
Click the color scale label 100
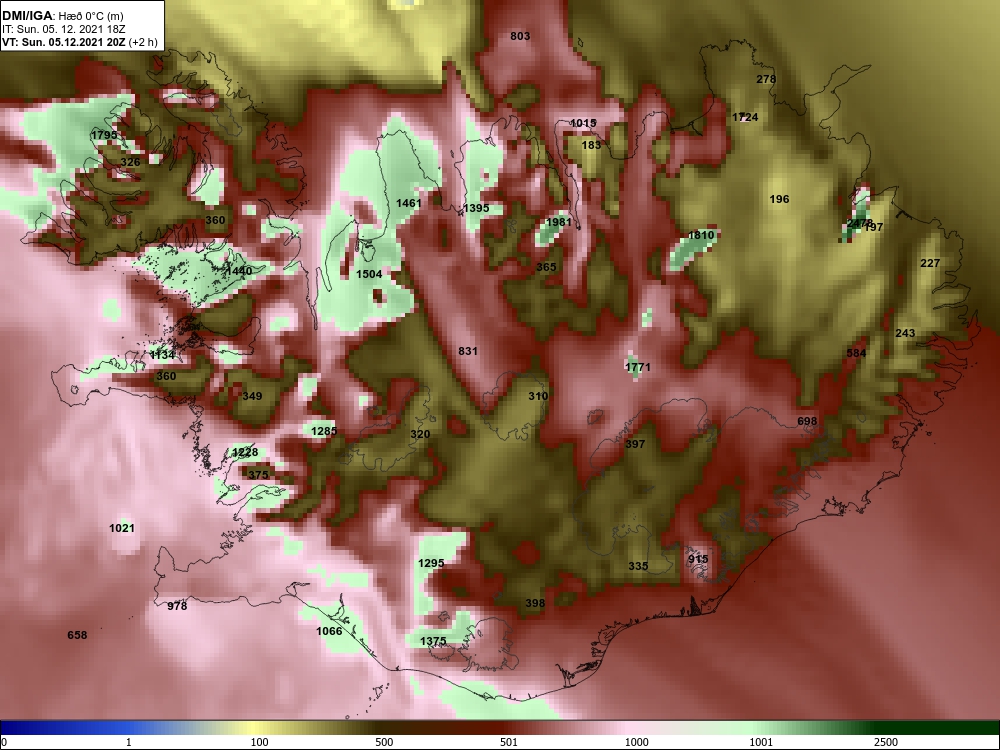259,742
